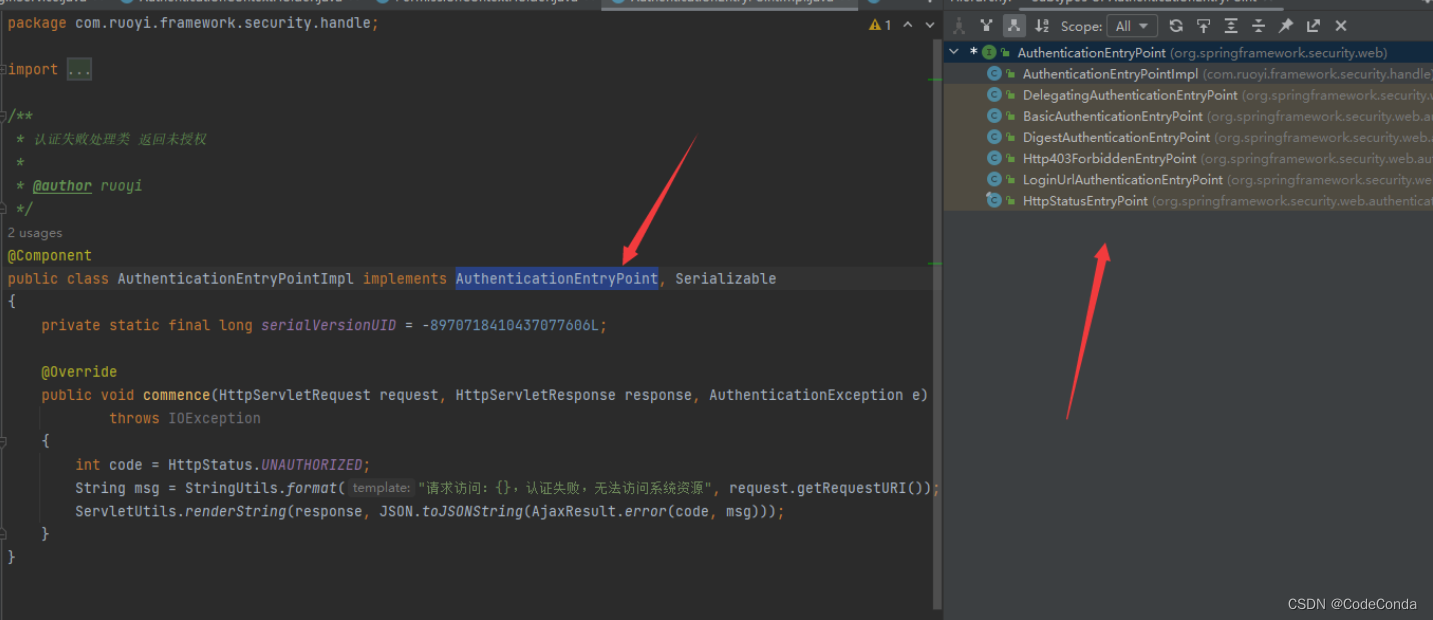The height and width of the screenshot is (620, 1433).
Task: Toggle the Subtypes Hierarchy icon
Action: [1014, 26]
